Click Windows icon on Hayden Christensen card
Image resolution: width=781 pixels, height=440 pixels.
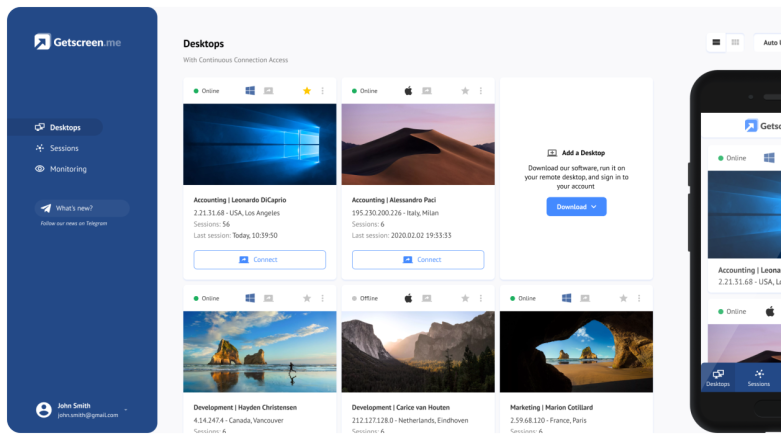tap(250, 298)
